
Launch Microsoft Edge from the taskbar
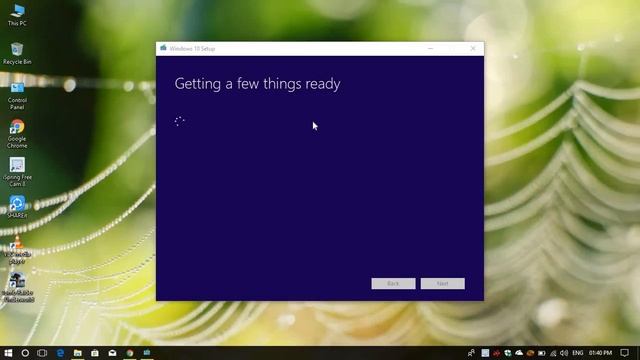pyautogui.click(x=60, y=353)
